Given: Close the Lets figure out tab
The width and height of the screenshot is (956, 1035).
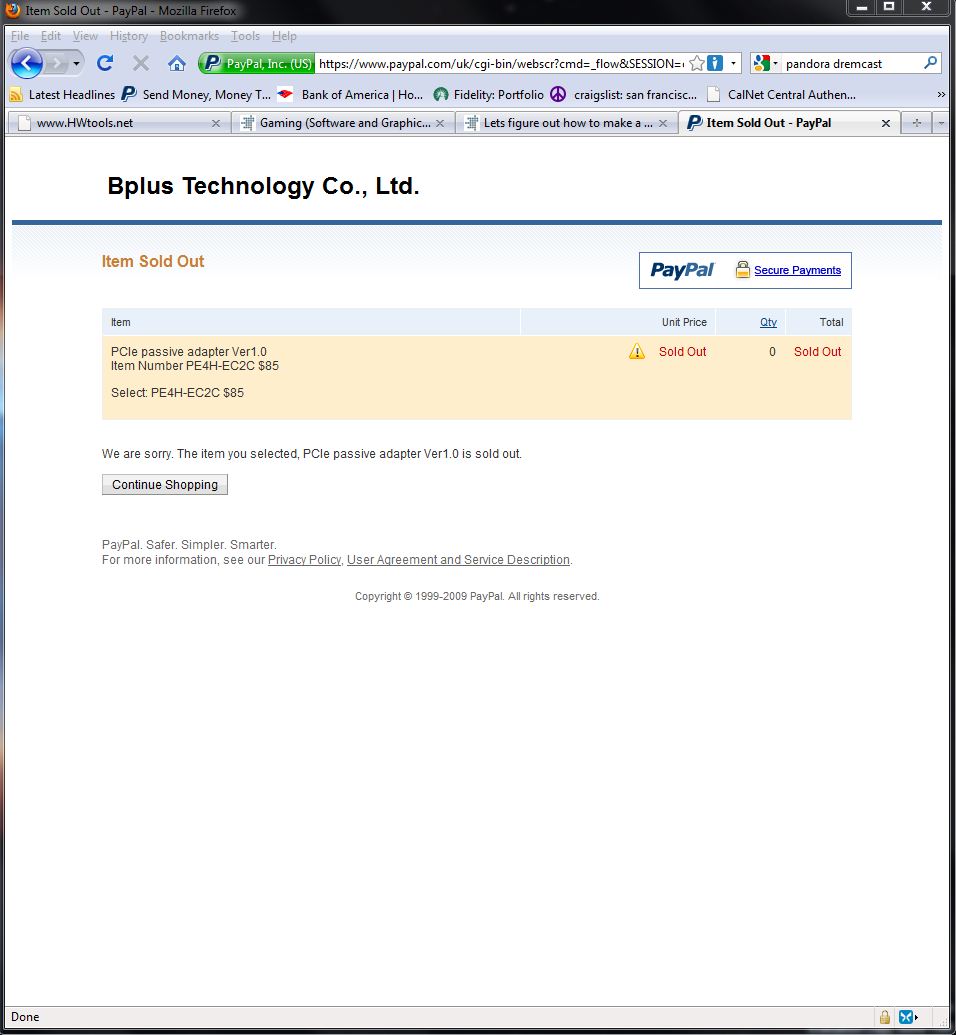Looking at the screenshot, I should [663, 123].
